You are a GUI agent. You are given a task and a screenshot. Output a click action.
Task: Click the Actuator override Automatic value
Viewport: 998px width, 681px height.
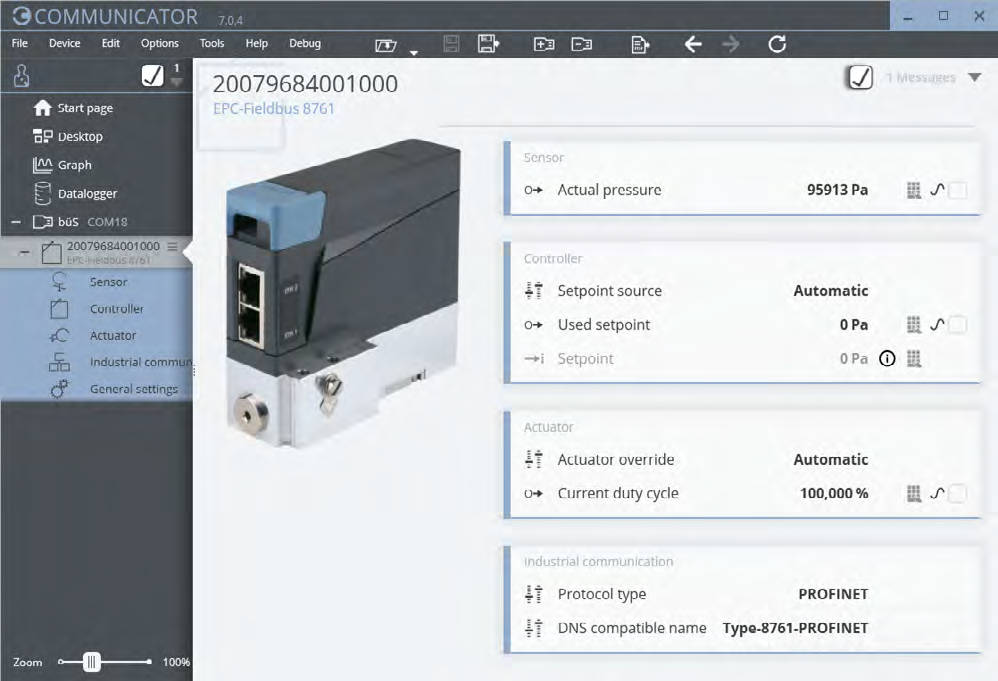(831, 460)
